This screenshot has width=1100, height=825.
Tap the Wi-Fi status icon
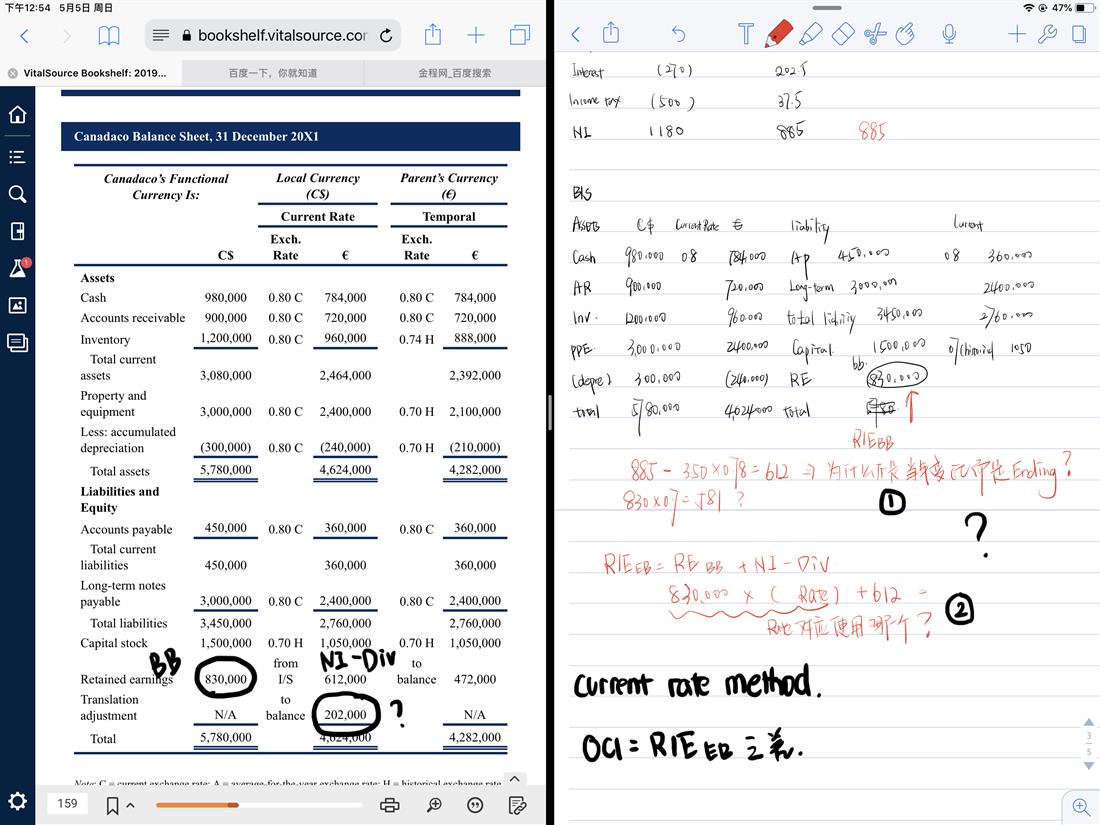pyautogui.click(x=1028, y=8)
